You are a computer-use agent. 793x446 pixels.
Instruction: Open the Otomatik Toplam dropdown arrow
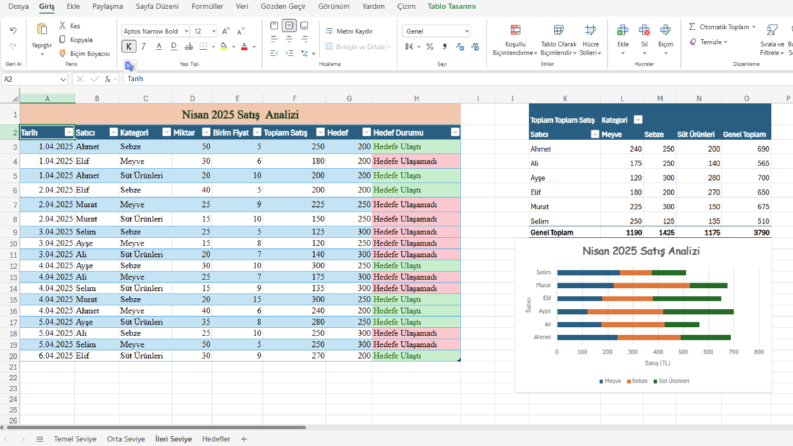click(x=754, y=27)
